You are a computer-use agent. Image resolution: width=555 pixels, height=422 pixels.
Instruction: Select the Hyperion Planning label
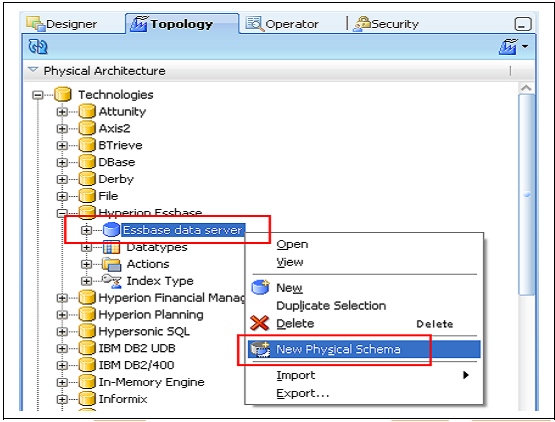pyautogui.click(x=151, y=315)
